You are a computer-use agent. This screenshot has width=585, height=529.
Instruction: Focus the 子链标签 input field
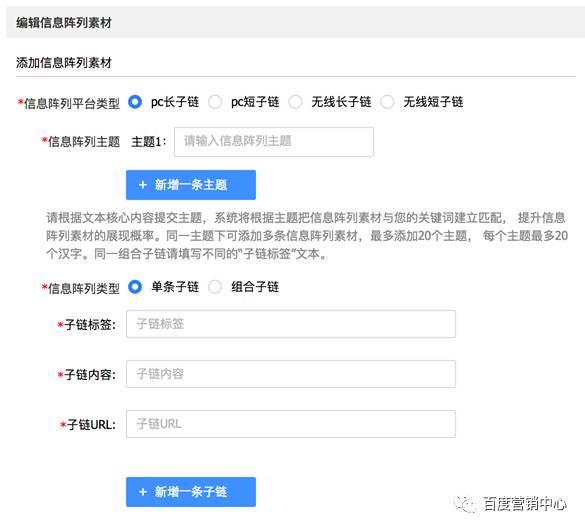click(x=291, y=324)
